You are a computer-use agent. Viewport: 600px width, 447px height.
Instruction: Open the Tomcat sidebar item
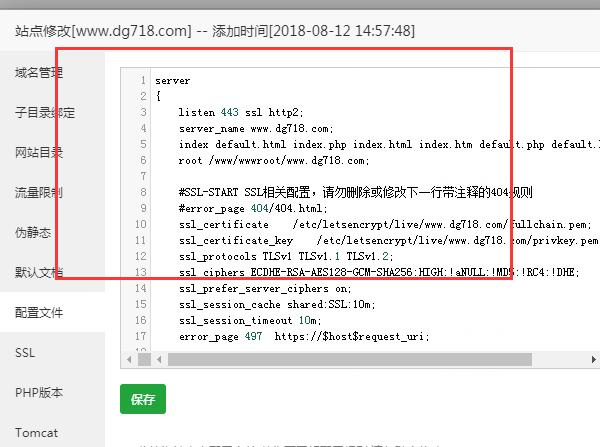37,433
